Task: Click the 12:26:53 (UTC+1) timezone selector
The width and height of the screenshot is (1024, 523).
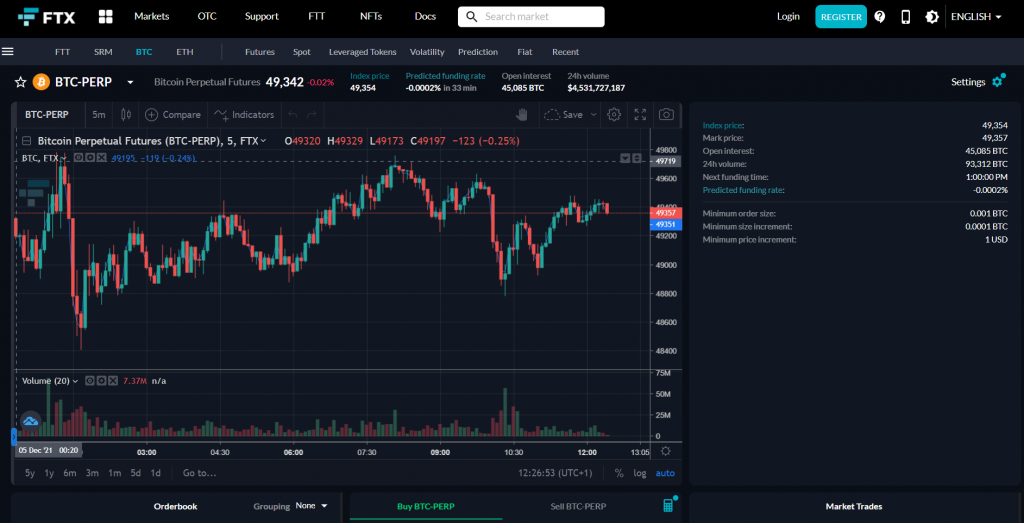Action: click(x=554, y=473)
